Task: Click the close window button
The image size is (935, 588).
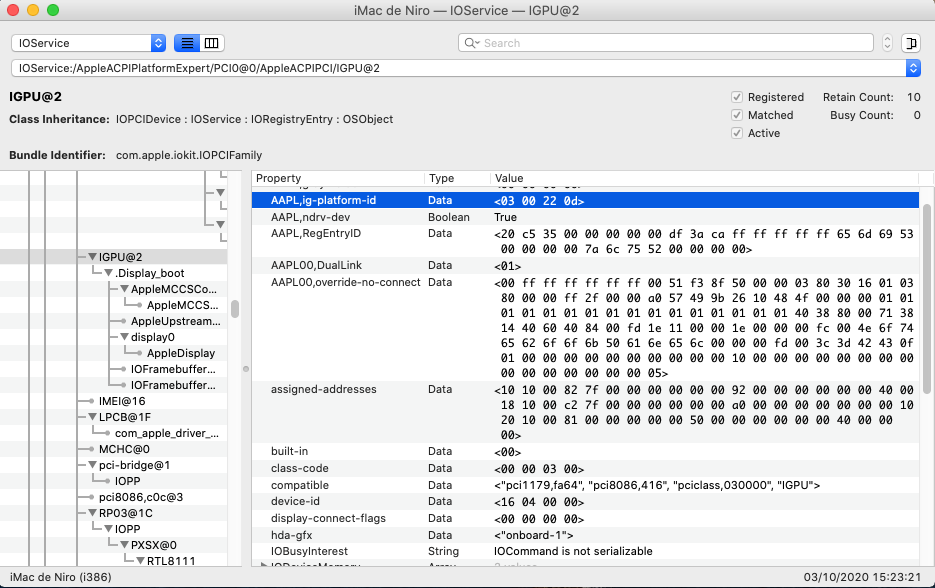Action: click(x=13, y=10)
